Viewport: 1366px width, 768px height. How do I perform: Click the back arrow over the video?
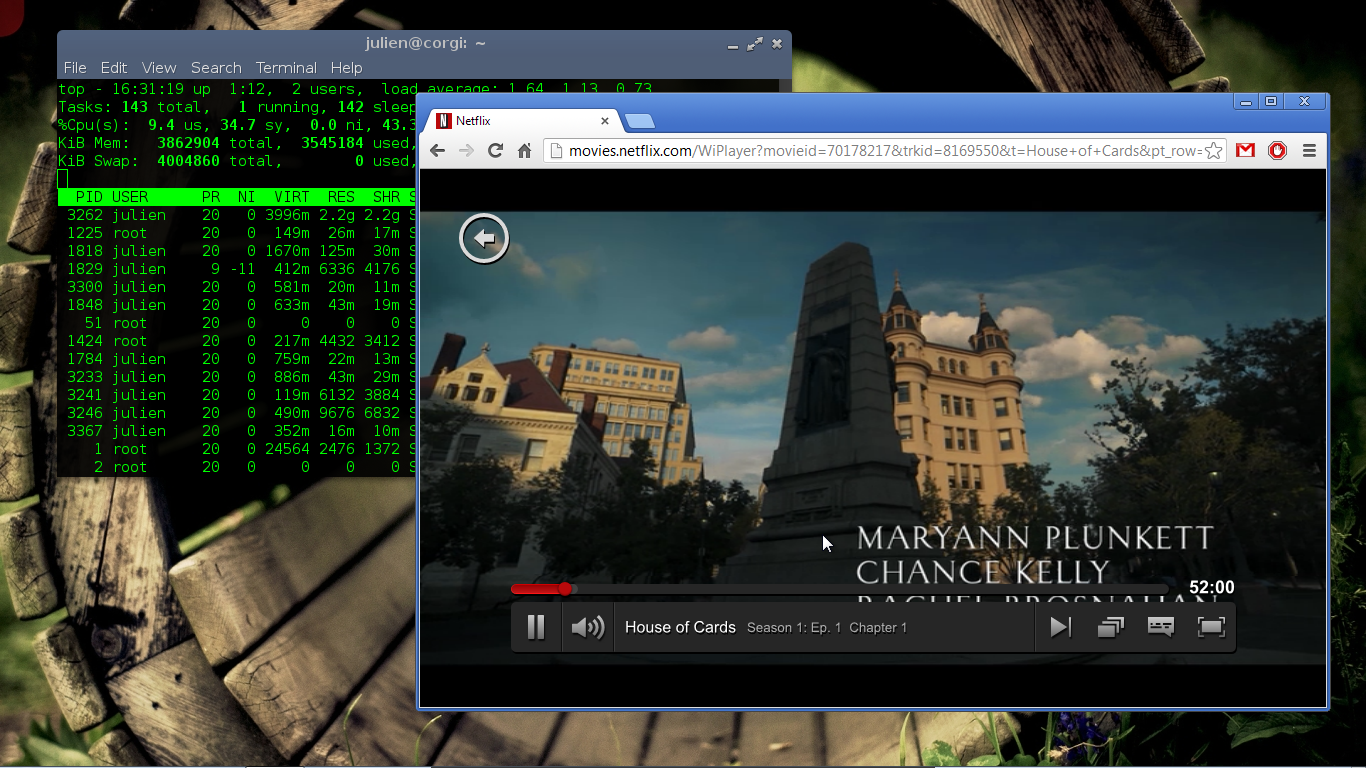click(484, 239)
